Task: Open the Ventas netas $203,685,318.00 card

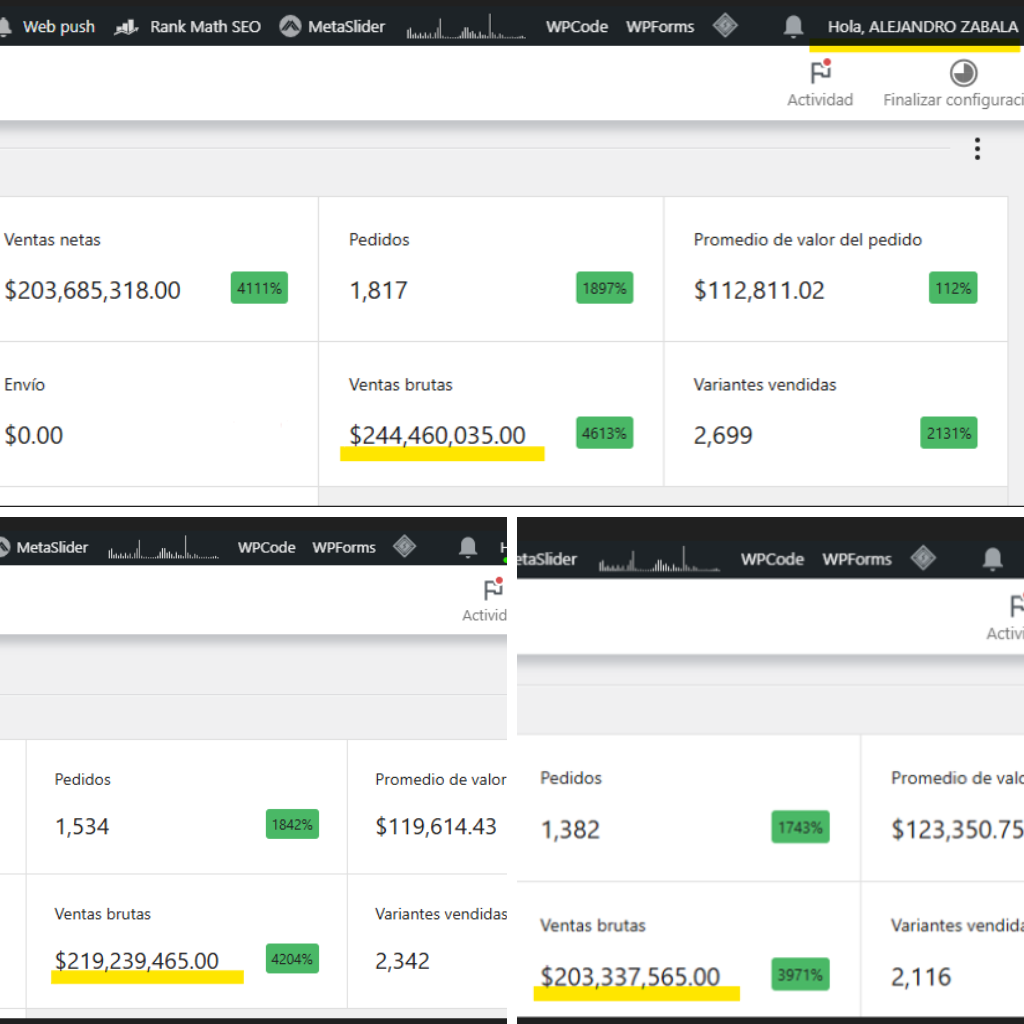Action: (x=150, y=268)
